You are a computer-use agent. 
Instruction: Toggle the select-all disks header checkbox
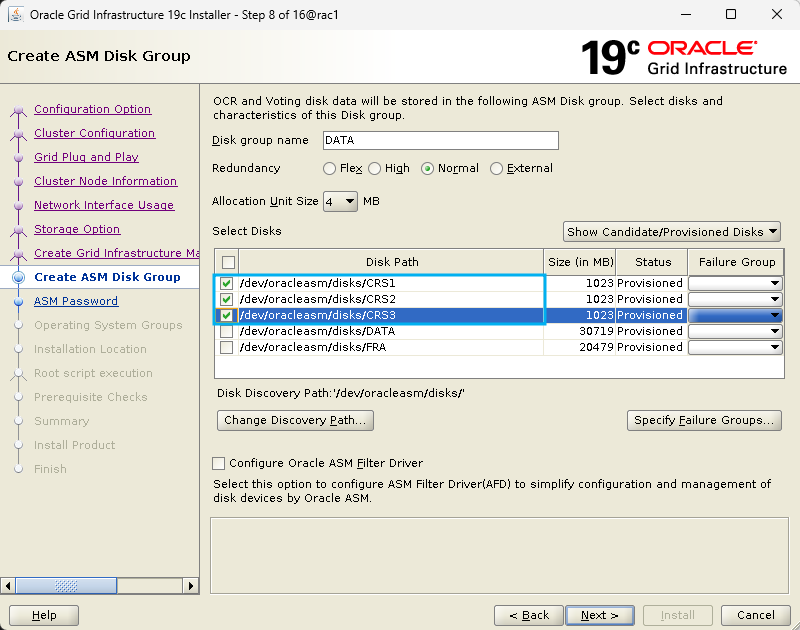(x=228, y=262)
